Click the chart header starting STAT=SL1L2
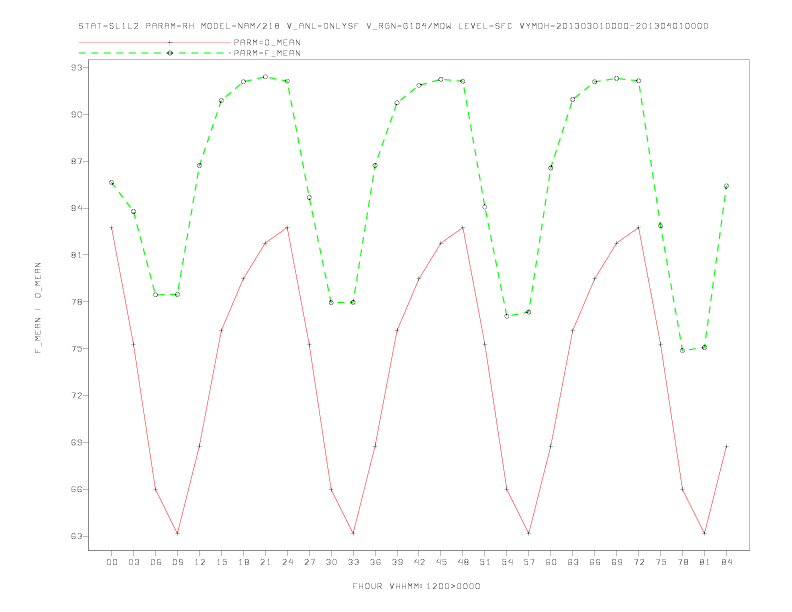 pos(393,26)
